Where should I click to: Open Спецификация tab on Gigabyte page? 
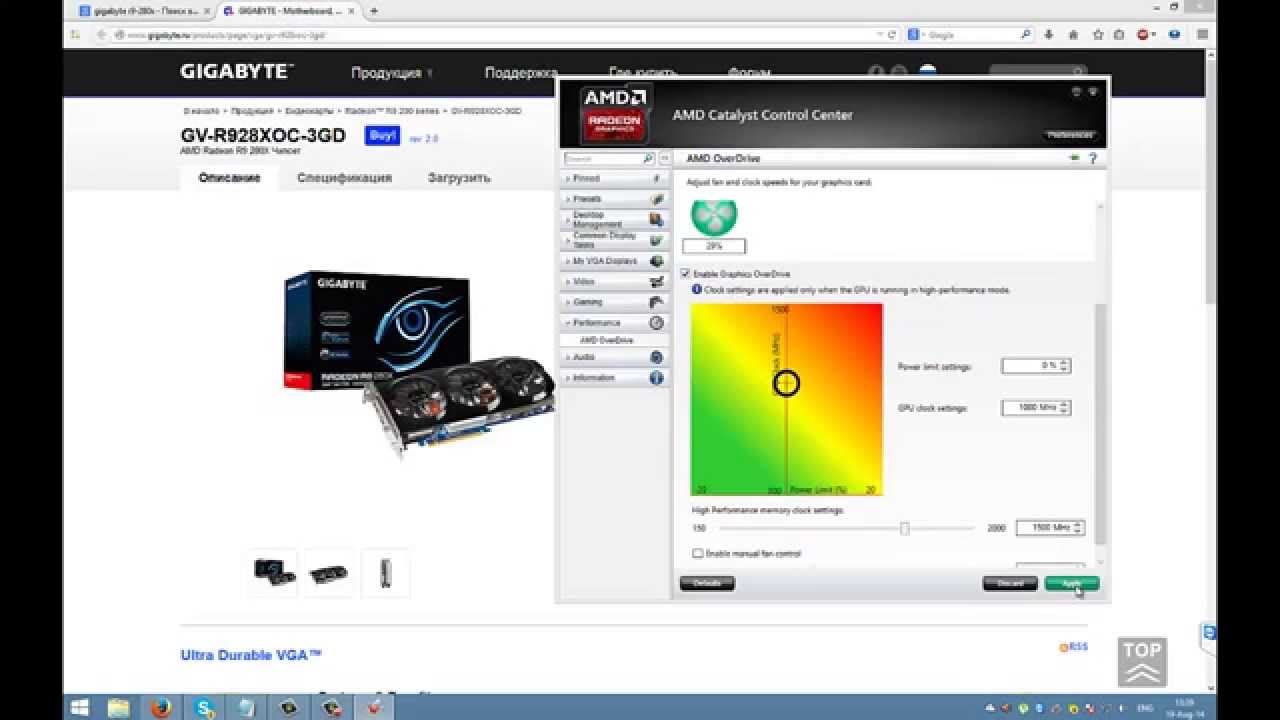(x=344, y=178)
